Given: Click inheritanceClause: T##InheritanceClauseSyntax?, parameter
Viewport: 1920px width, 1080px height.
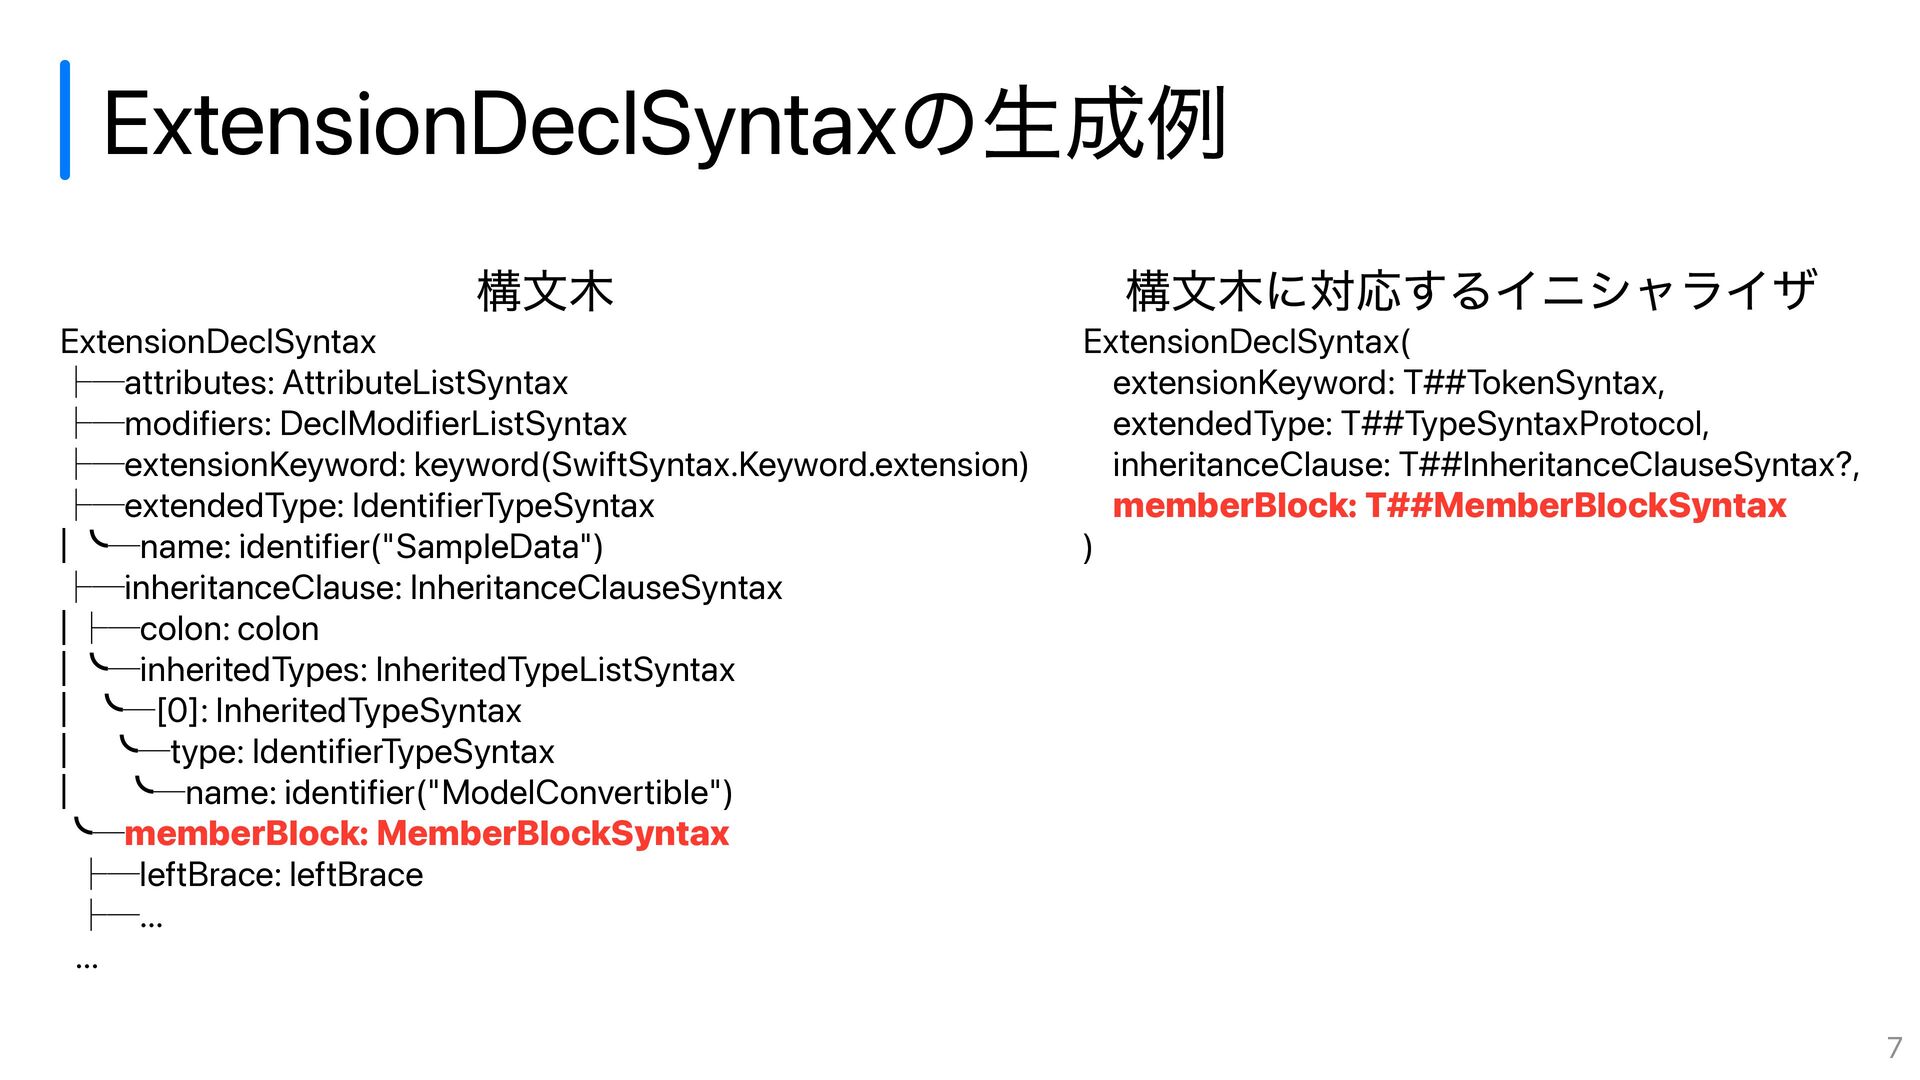Looking at the screenshot, I should [1486, 465].
